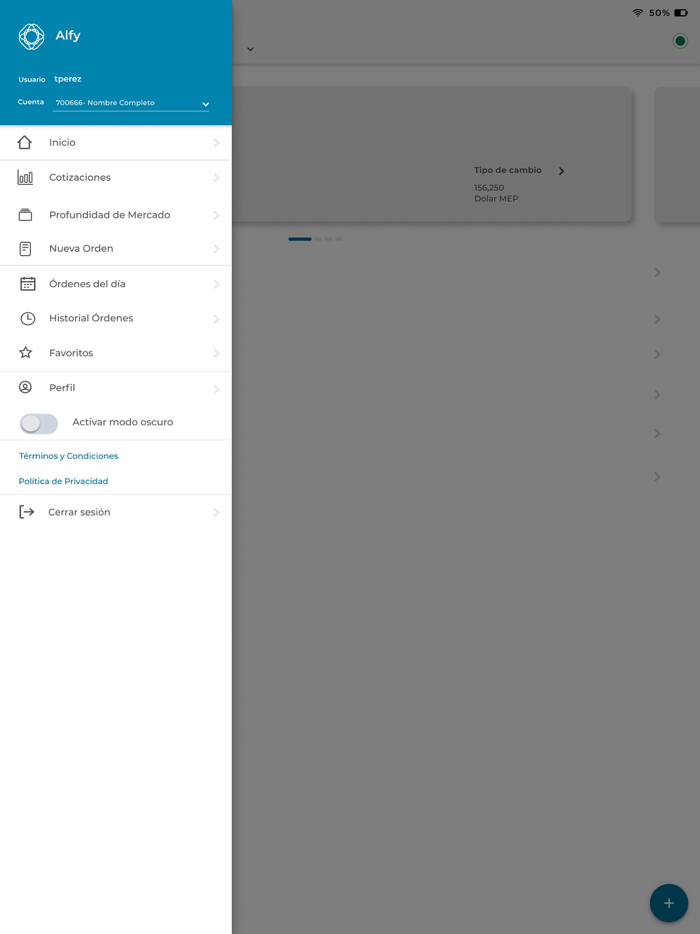Select the Nueva Orden document icon
700x934 pixels.
click(25, 249)
